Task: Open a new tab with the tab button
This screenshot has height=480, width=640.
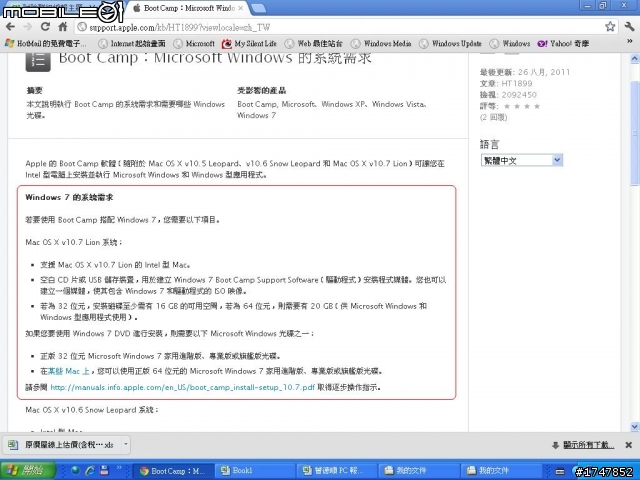Action: coord(258,8)
